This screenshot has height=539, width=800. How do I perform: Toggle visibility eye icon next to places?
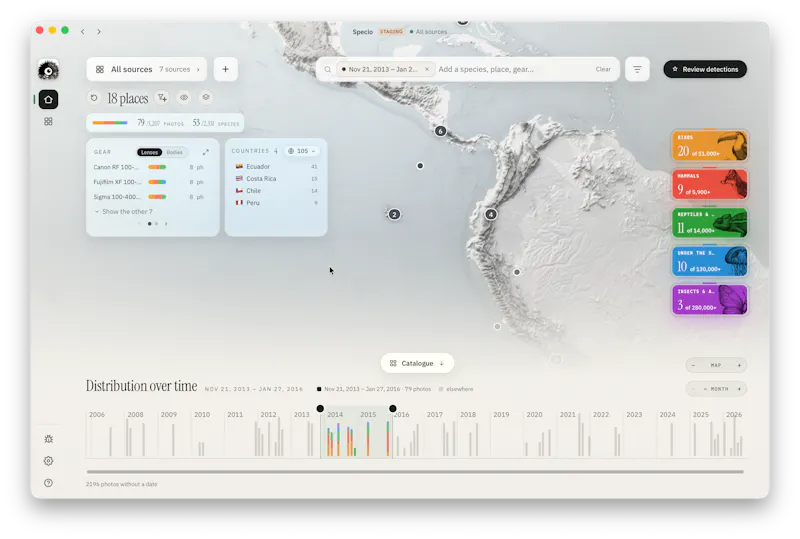point(184,97)
